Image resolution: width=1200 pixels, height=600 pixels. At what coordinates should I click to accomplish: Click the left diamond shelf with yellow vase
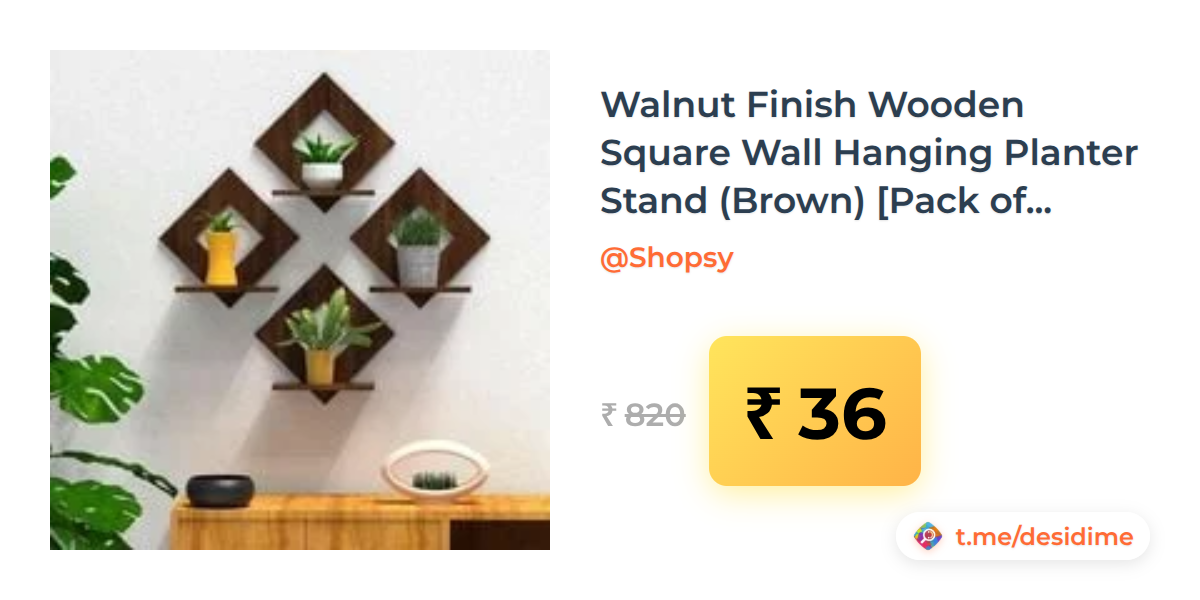[228, 238]
